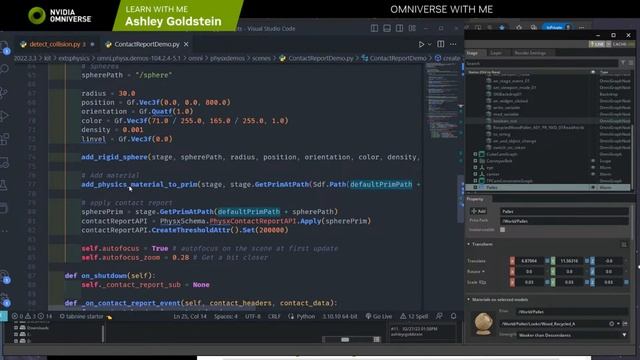Check the Instanceable checkbox
This screenshot has width=640, height=360.
(x=502, y=230)
